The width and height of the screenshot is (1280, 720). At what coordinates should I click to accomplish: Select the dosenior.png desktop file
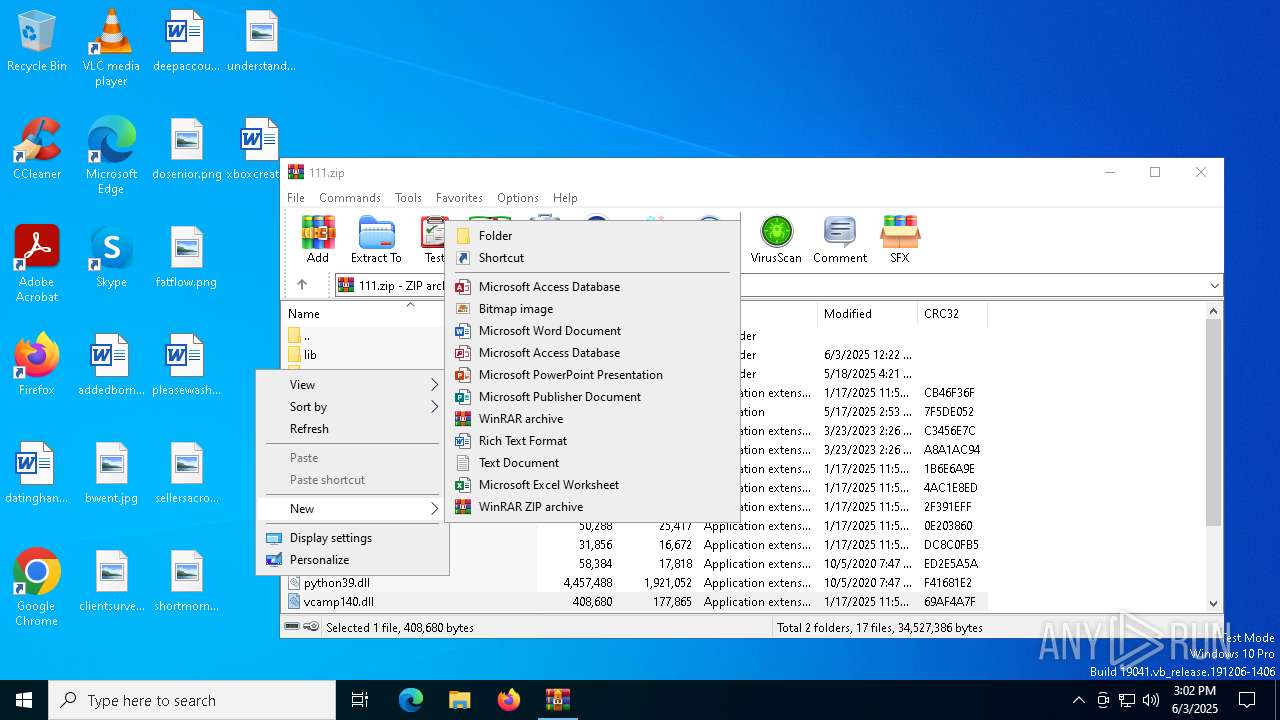(x=186, y=149)
